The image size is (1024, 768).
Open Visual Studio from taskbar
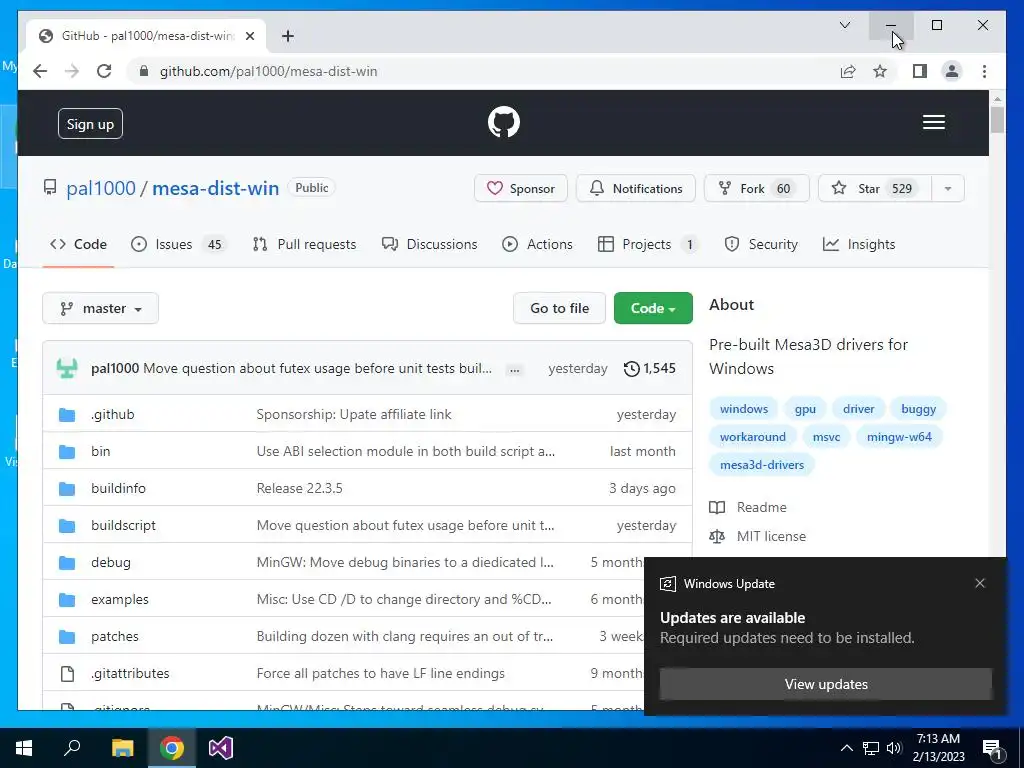pyautogui.click(x=221, y=748)
